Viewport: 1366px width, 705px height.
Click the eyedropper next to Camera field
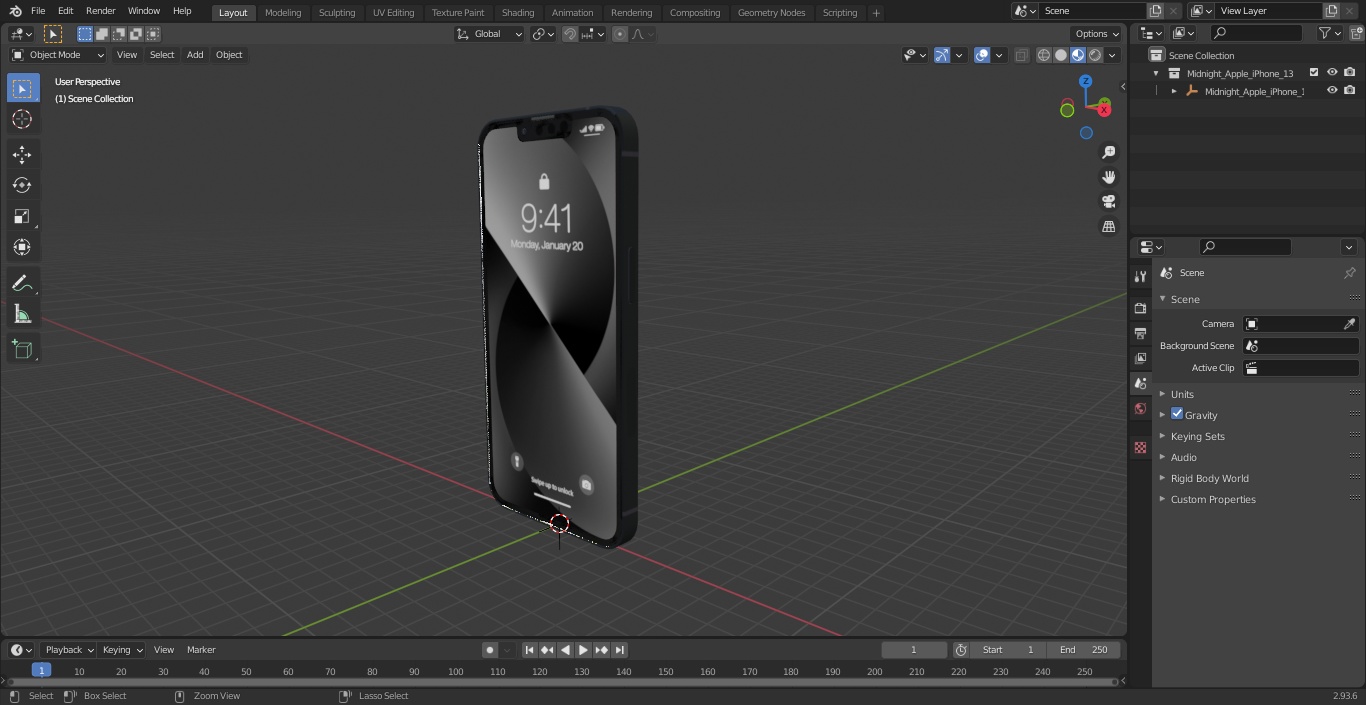tap(1349, 324)
